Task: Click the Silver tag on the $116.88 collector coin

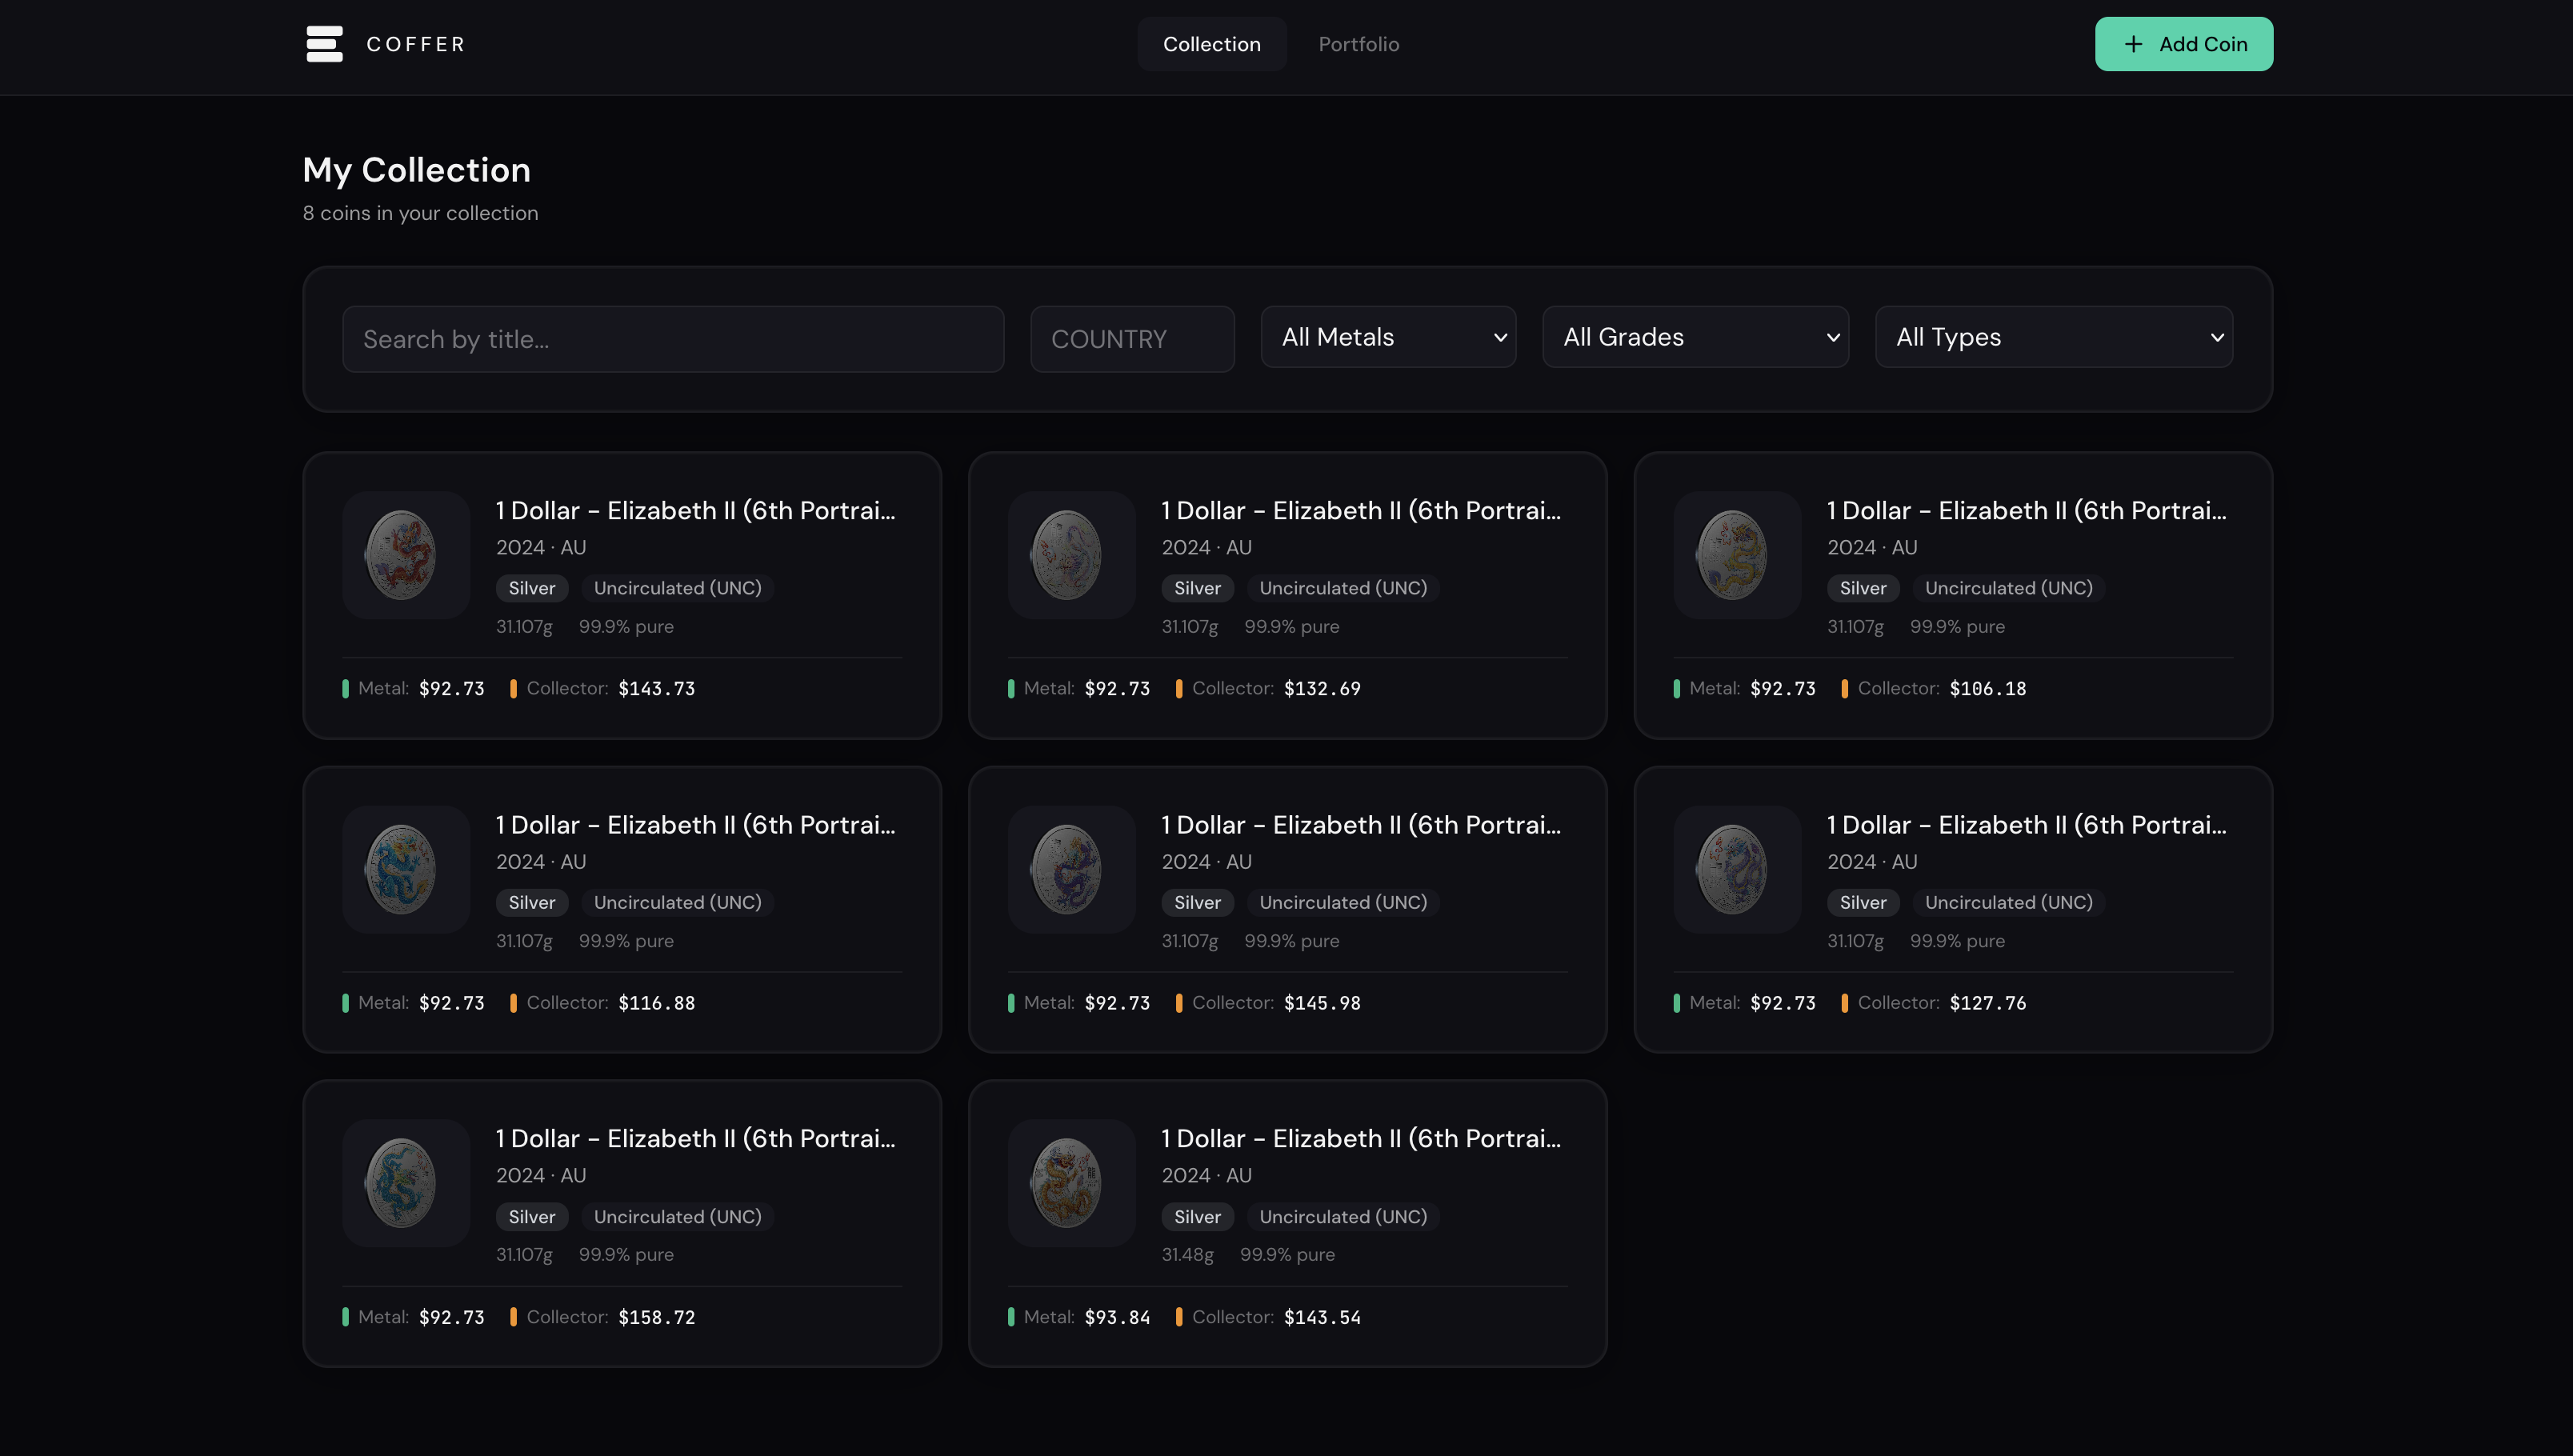Action: tap(531, 902)
